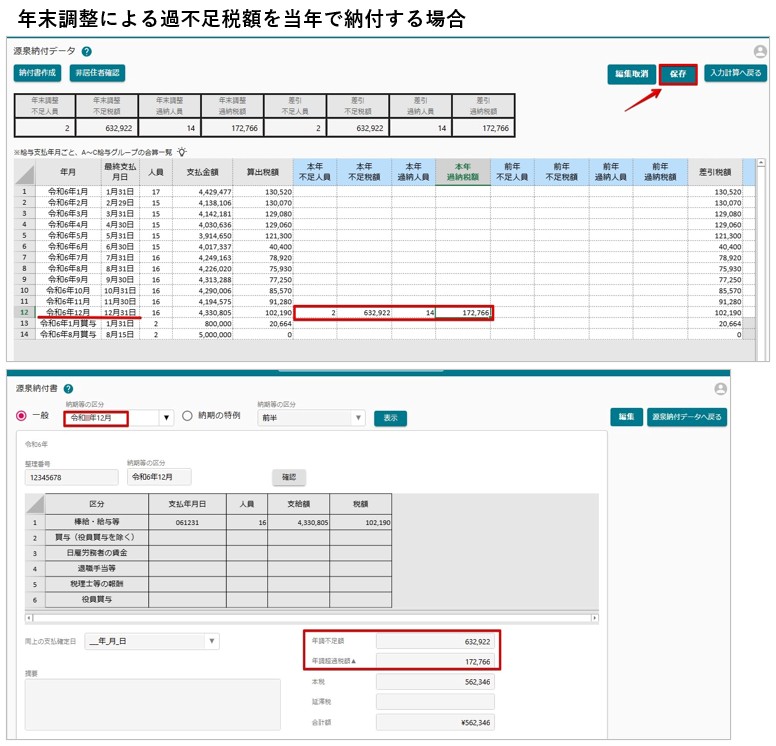Click the 表示 button
This screenshot has width=776, height=746.
tap(390, 418)
